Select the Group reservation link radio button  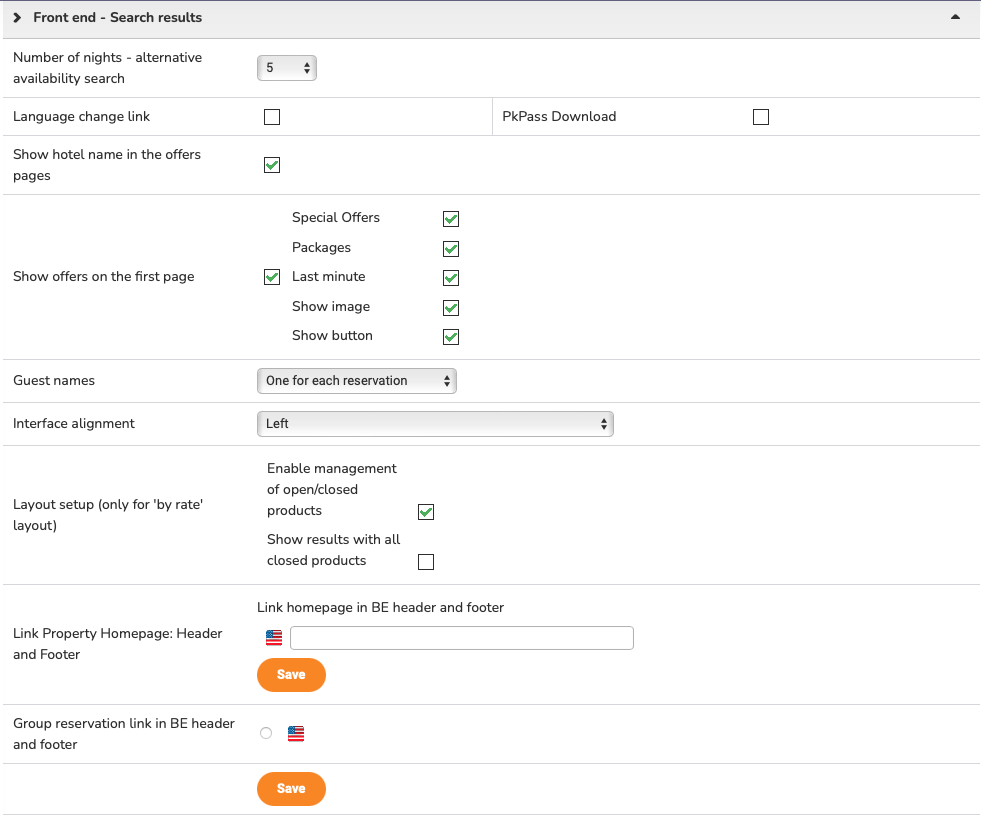(266, 734)
